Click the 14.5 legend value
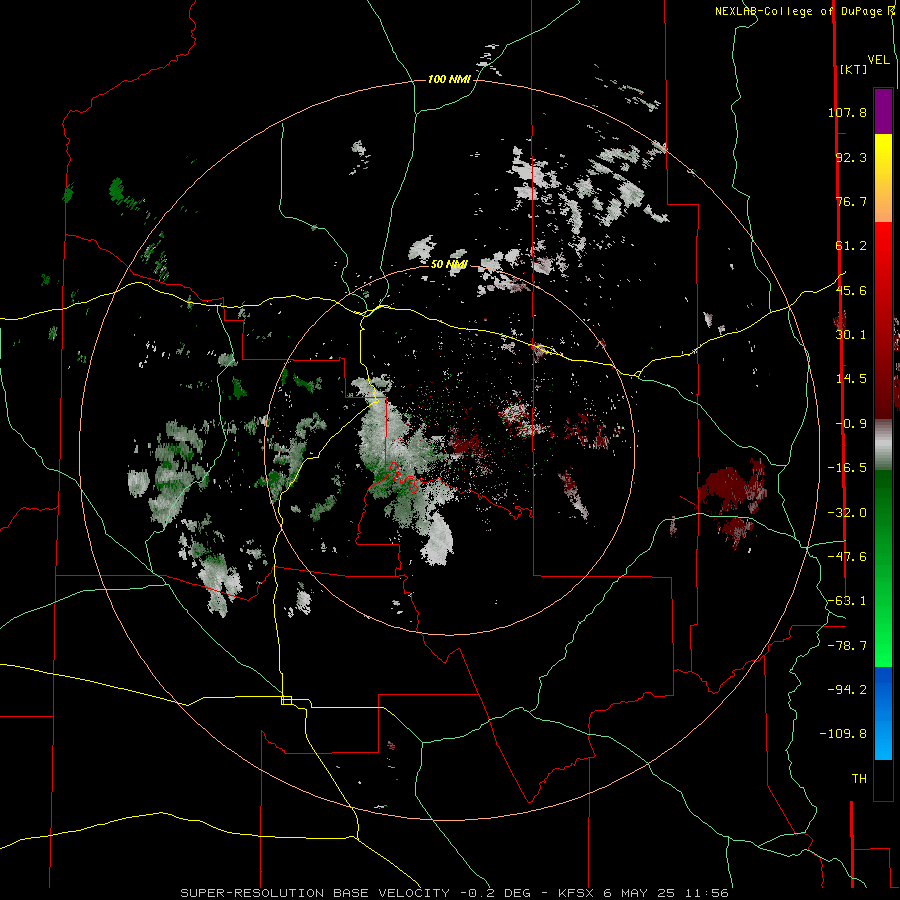 851,379
